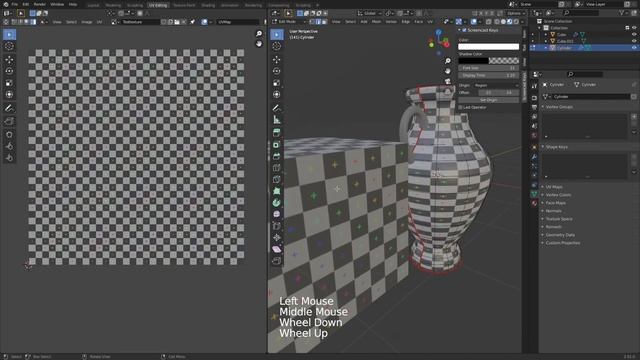
Task: Open the Material properties tab
Action: click(534, 203)
